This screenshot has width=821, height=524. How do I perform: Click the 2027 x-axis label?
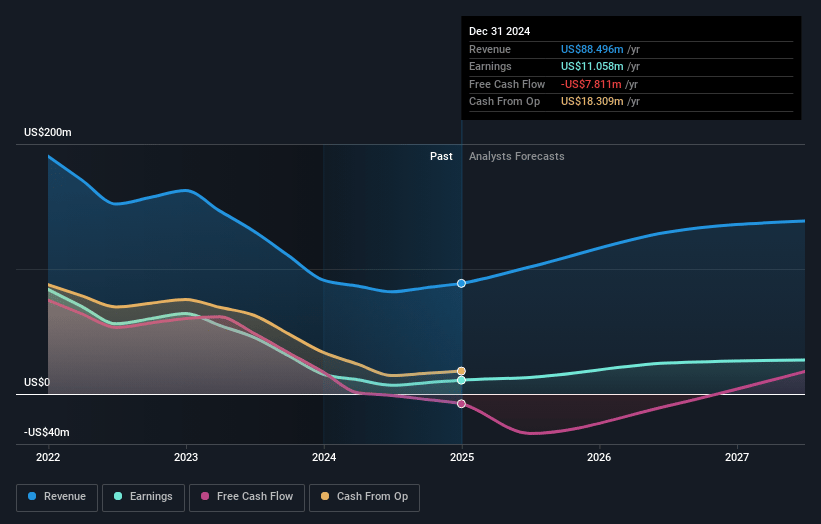[x=737, y=458]
